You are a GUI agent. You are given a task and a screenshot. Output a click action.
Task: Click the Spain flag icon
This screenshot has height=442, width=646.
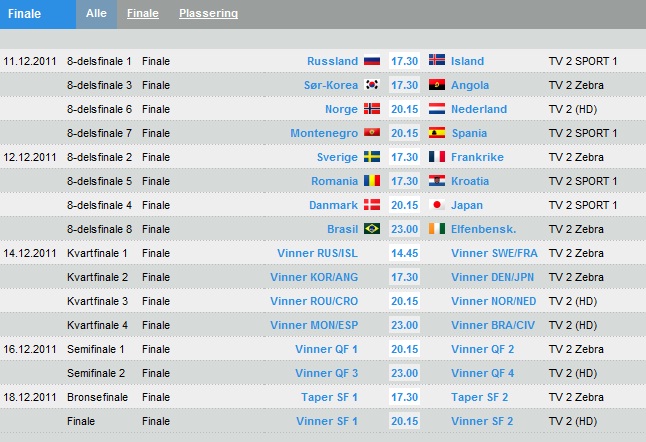tap(437, 133)
